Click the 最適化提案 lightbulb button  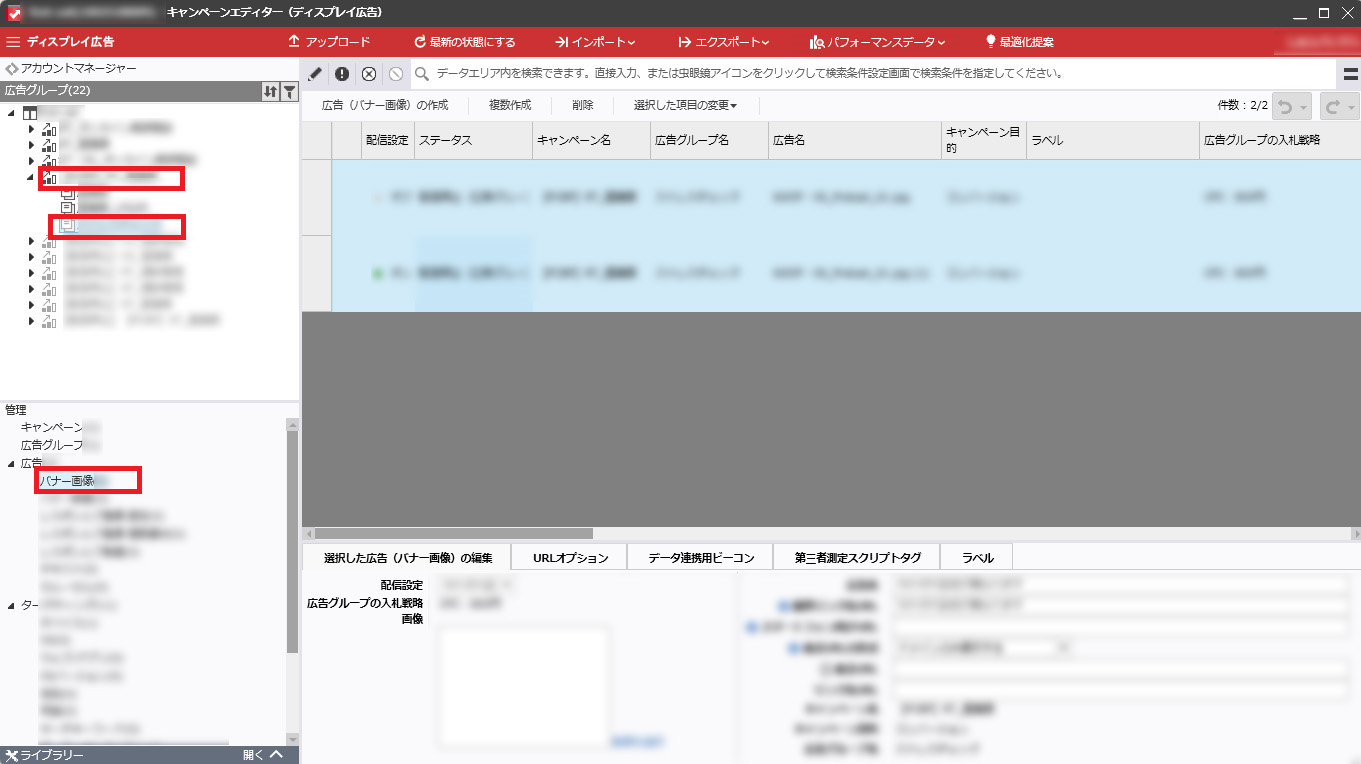coord(1019,42)
